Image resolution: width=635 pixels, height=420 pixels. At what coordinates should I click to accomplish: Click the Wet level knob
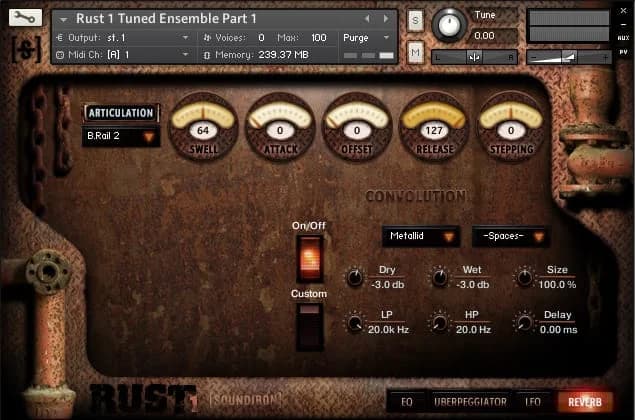(440, 277)
